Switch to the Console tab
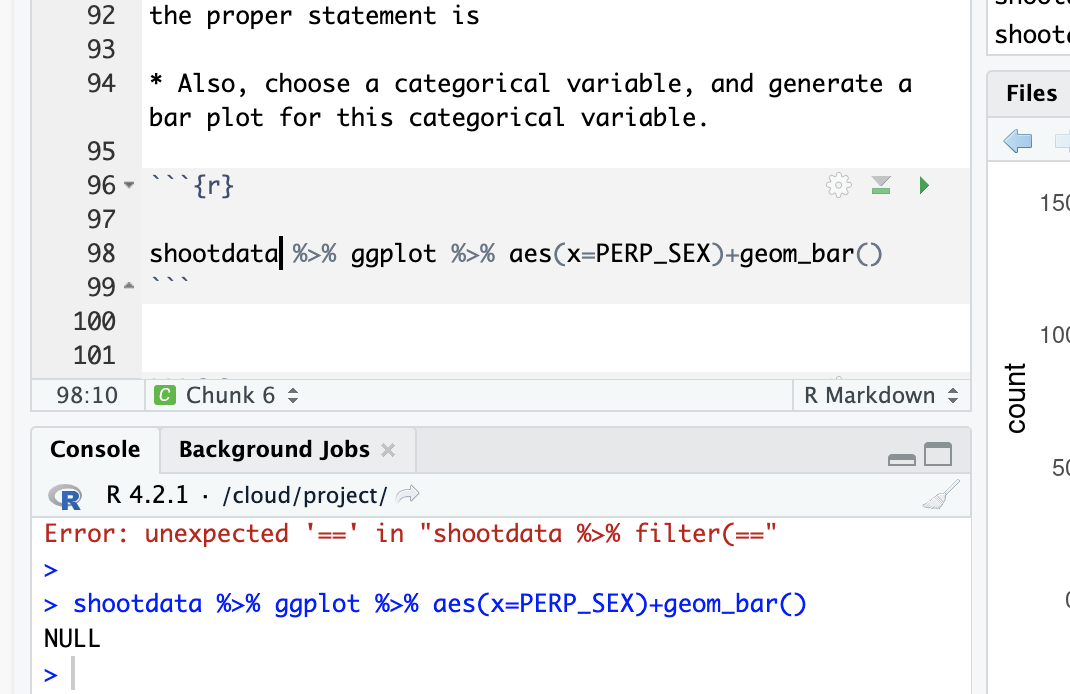1070x694 pixels. [x=95, y=450]
